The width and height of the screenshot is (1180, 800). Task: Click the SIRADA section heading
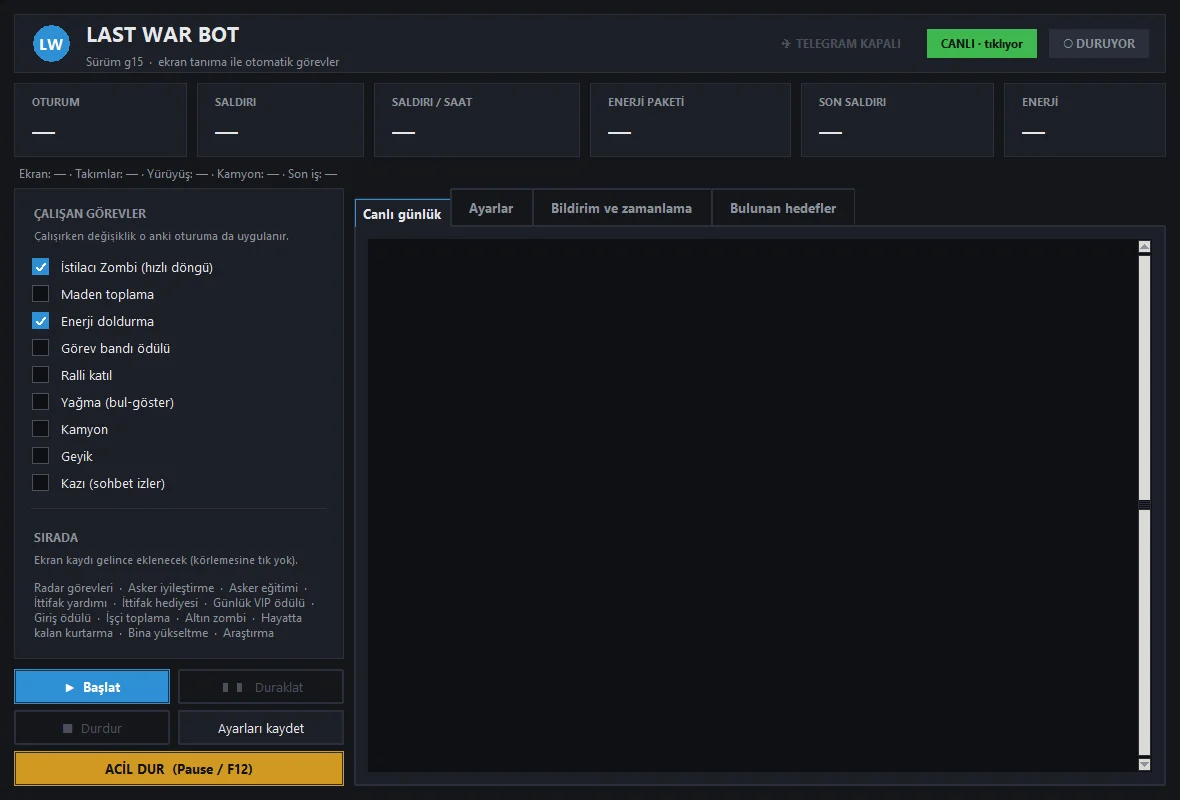pyautogui.click(x=56, y=537)
